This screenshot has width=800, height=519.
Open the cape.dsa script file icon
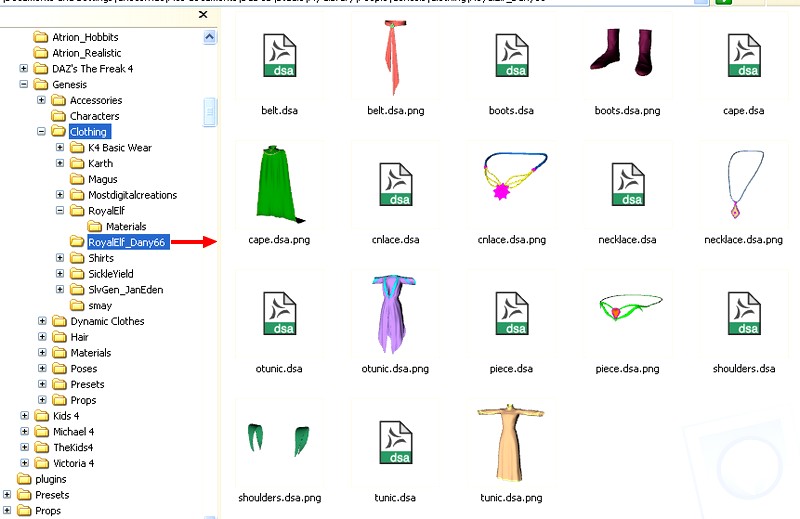coord(744,55)
